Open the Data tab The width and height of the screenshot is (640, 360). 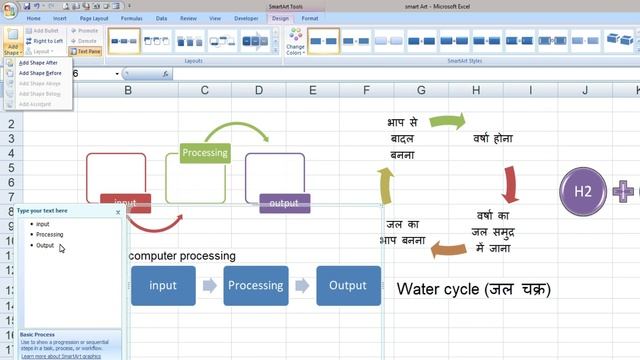tap(161, 18)
